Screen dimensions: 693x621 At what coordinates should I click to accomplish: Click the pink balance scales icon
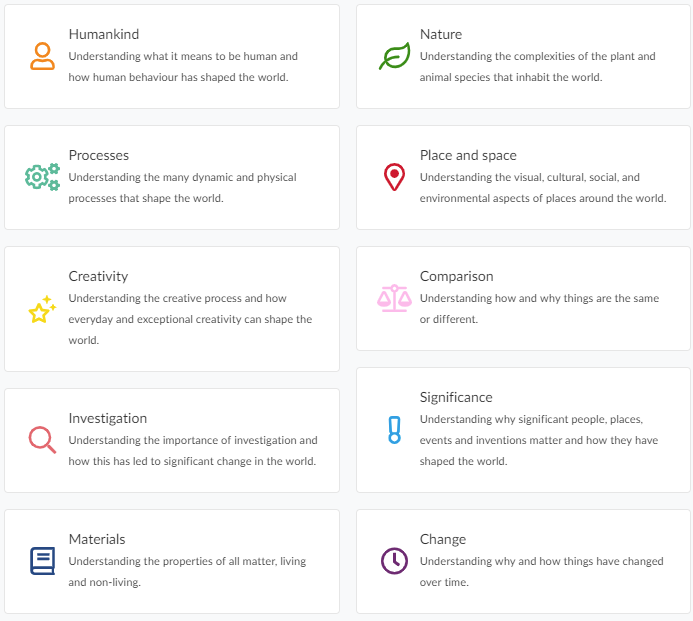point(394,297)
